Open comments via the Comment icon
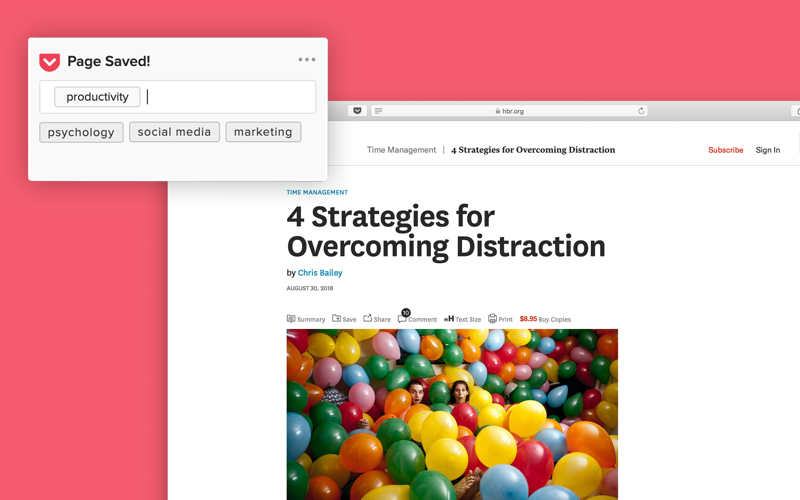Image resolution: width=800 pixels, height=500 pixels. pyautogui.click(x=402, y=319)
